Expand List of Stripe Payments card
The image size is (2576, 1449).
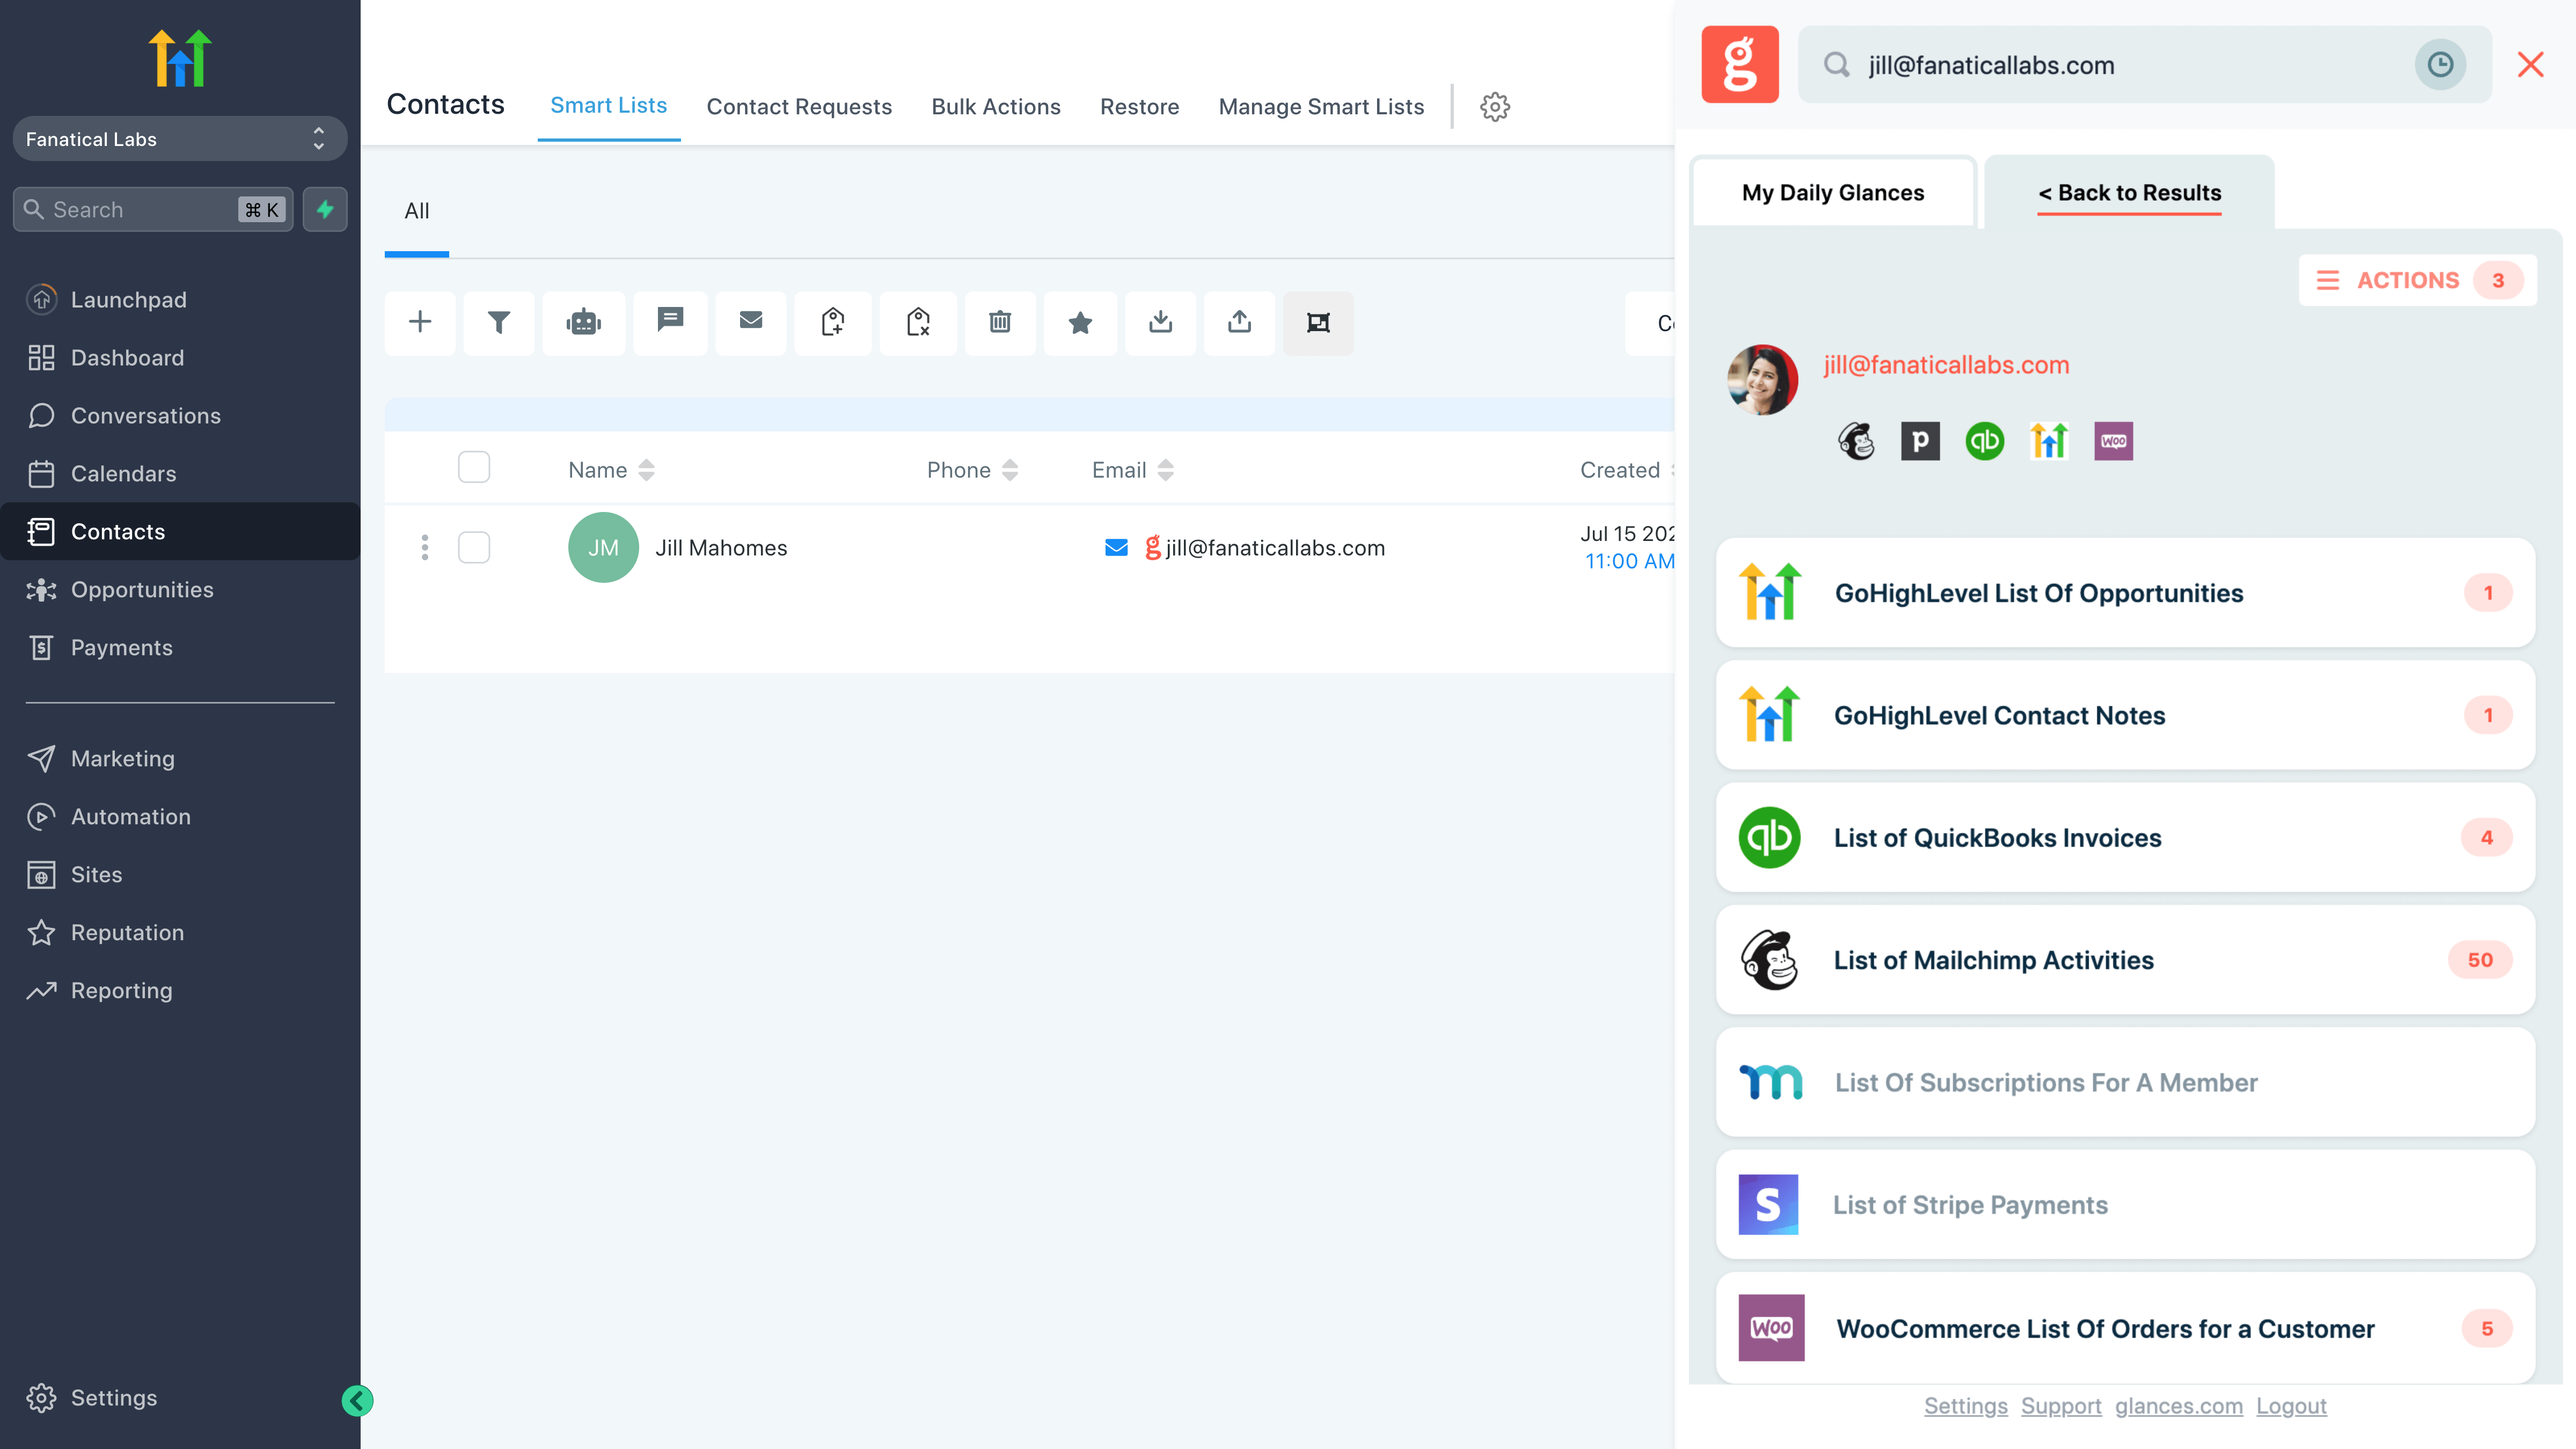[2125, 1204]
